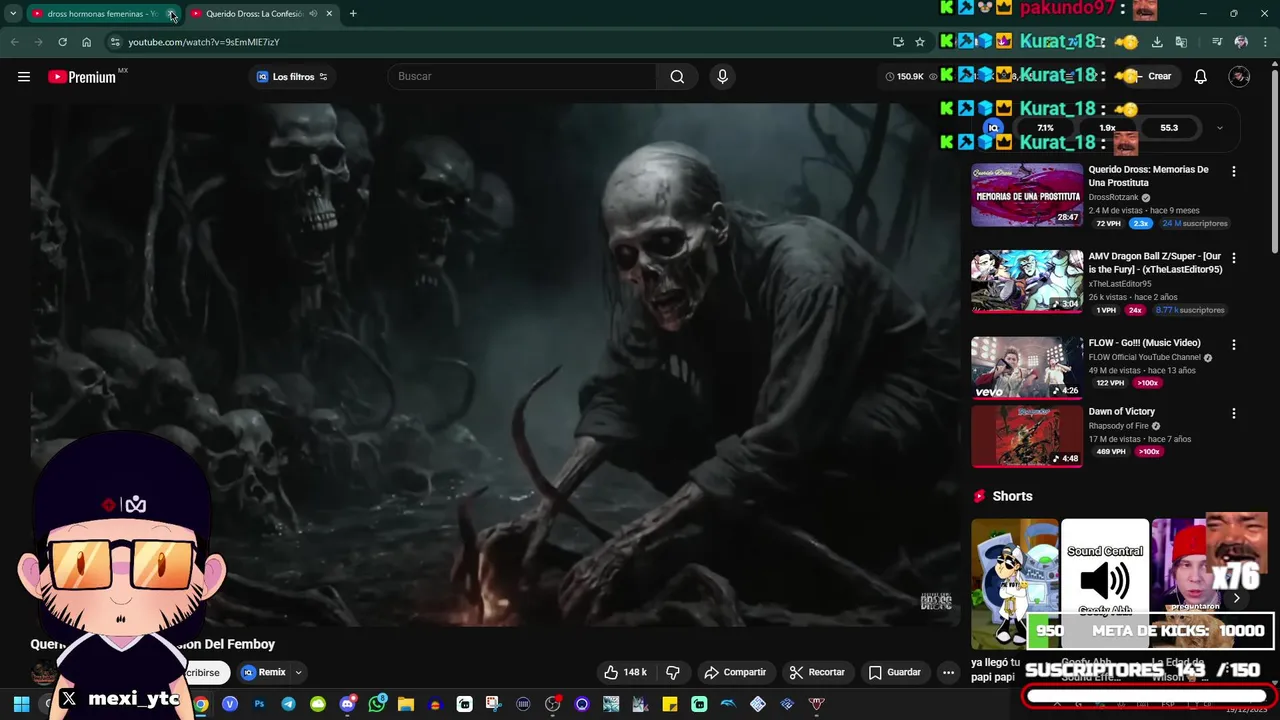1280x720 pixels.
Task: Open Sticky Notes from taskbar
Action: 669,704
